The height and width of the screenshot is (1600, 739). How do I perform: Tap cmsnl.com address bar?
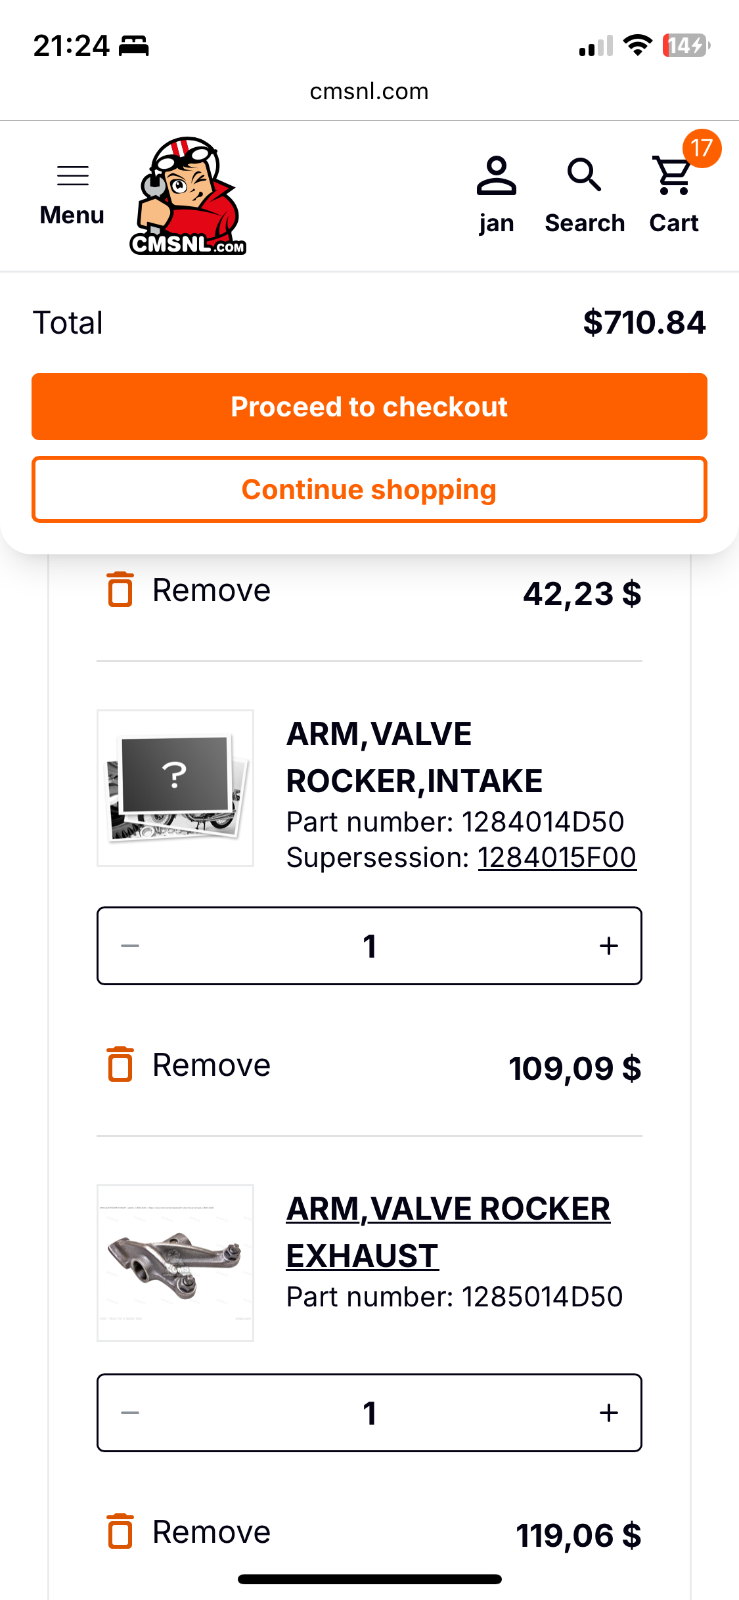pyautogui.click(x=369, y=91)
